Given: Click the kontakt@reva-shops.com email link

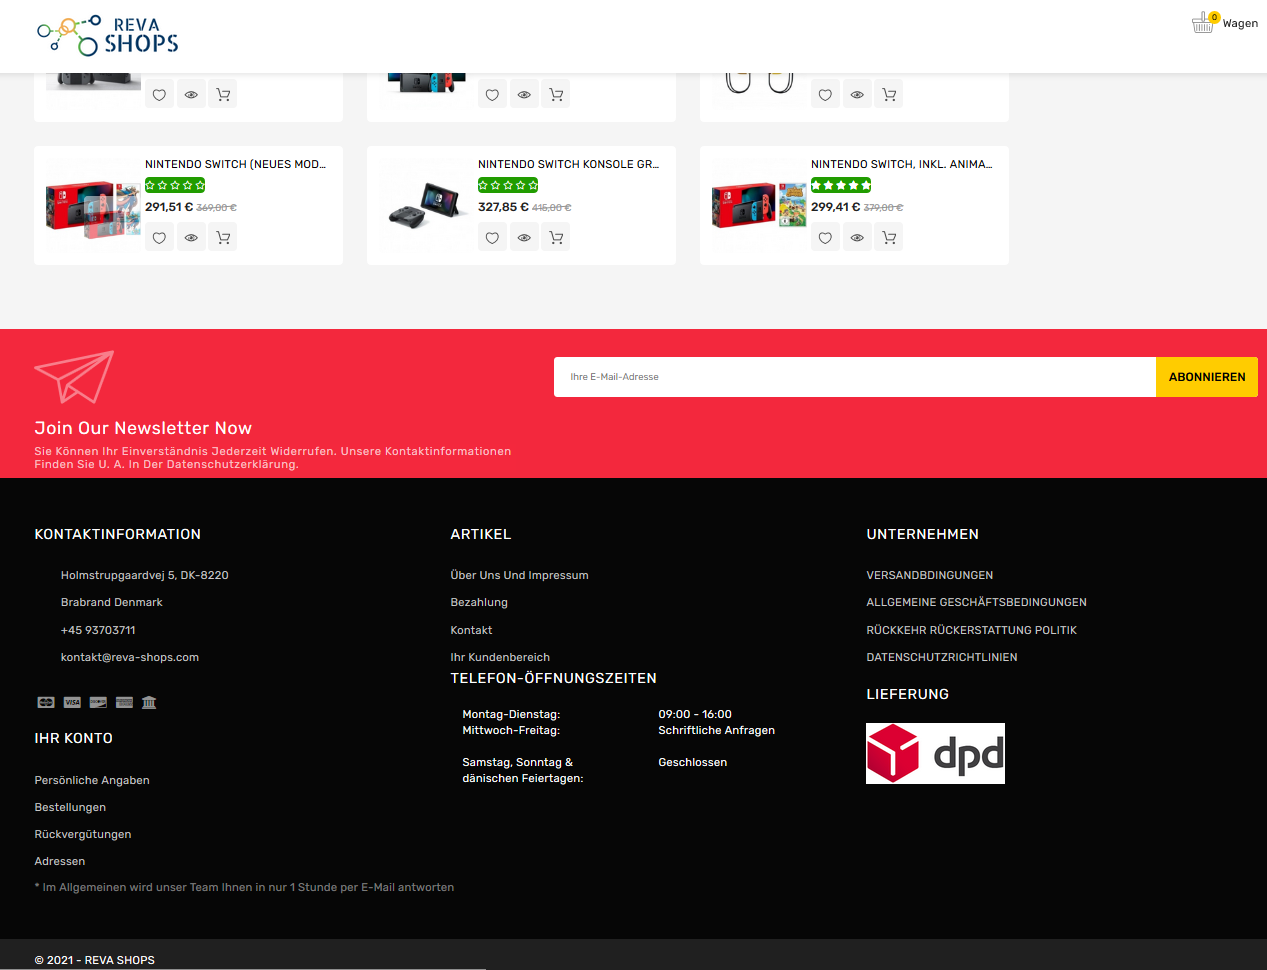Looking at the screenshot, I should coord(129,657).
